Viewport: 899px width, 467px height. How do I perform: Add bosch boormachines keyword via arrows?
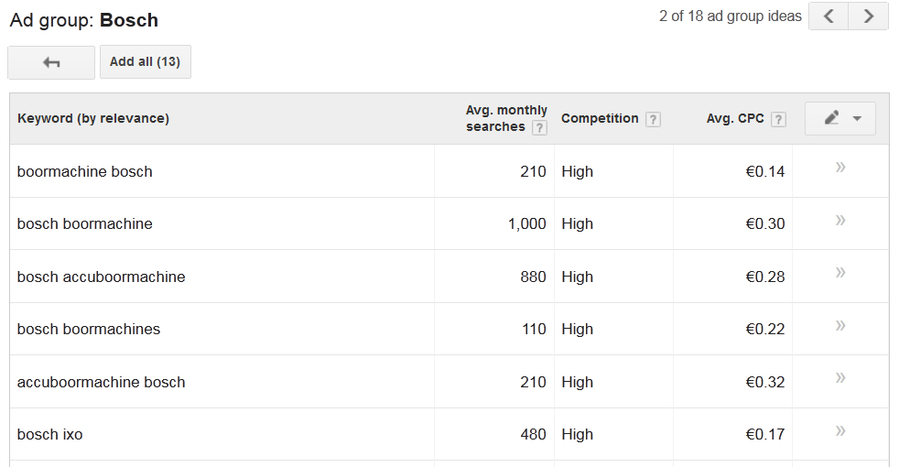(x=840, y=325)
